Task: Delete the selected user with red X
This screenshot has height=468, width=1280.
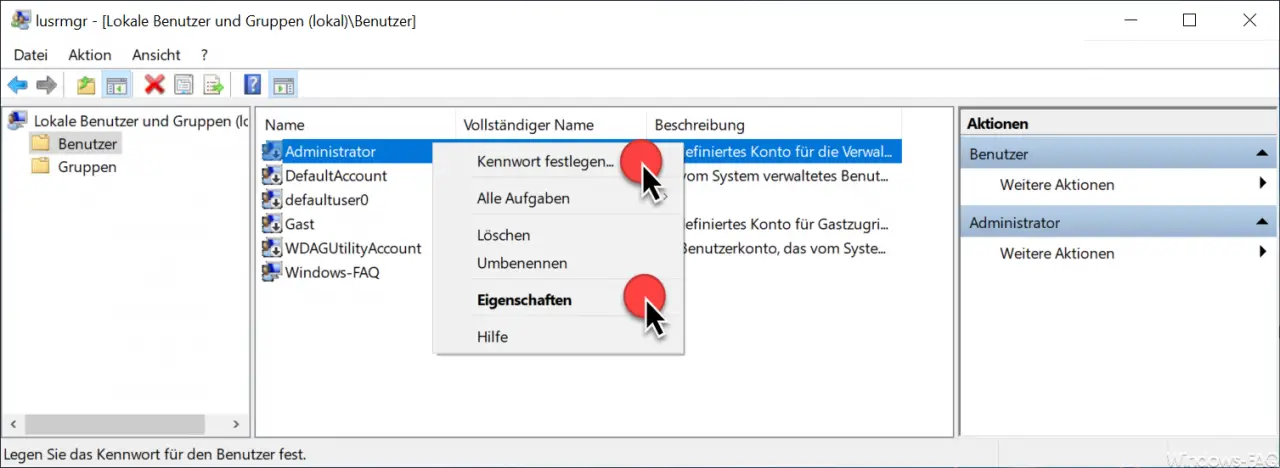Action: [154, 85]
